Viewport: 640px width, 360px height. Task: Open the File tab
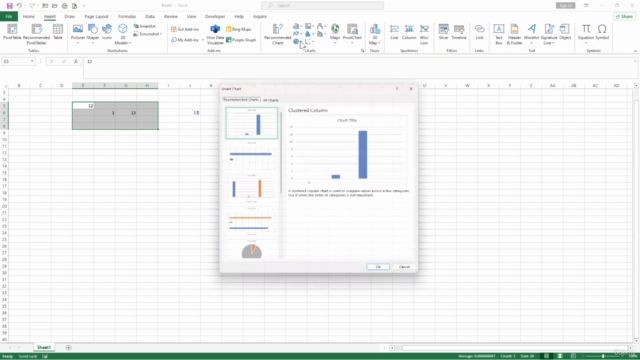(x=9, y=16)
